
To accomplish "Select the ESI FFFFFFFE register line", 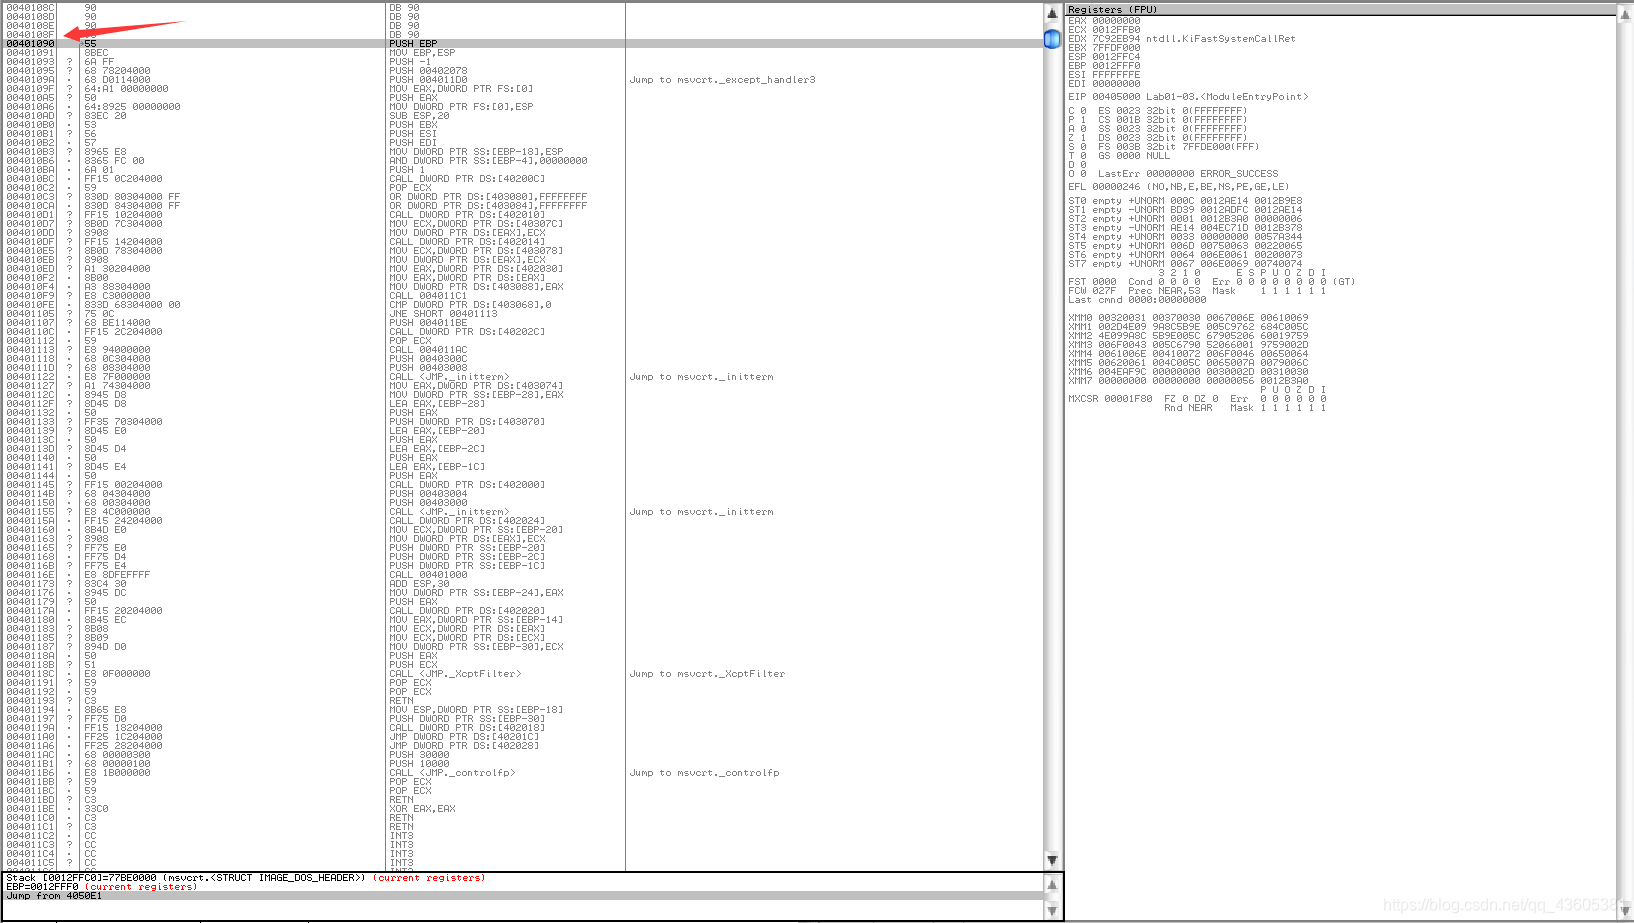I will point(1104,75).
